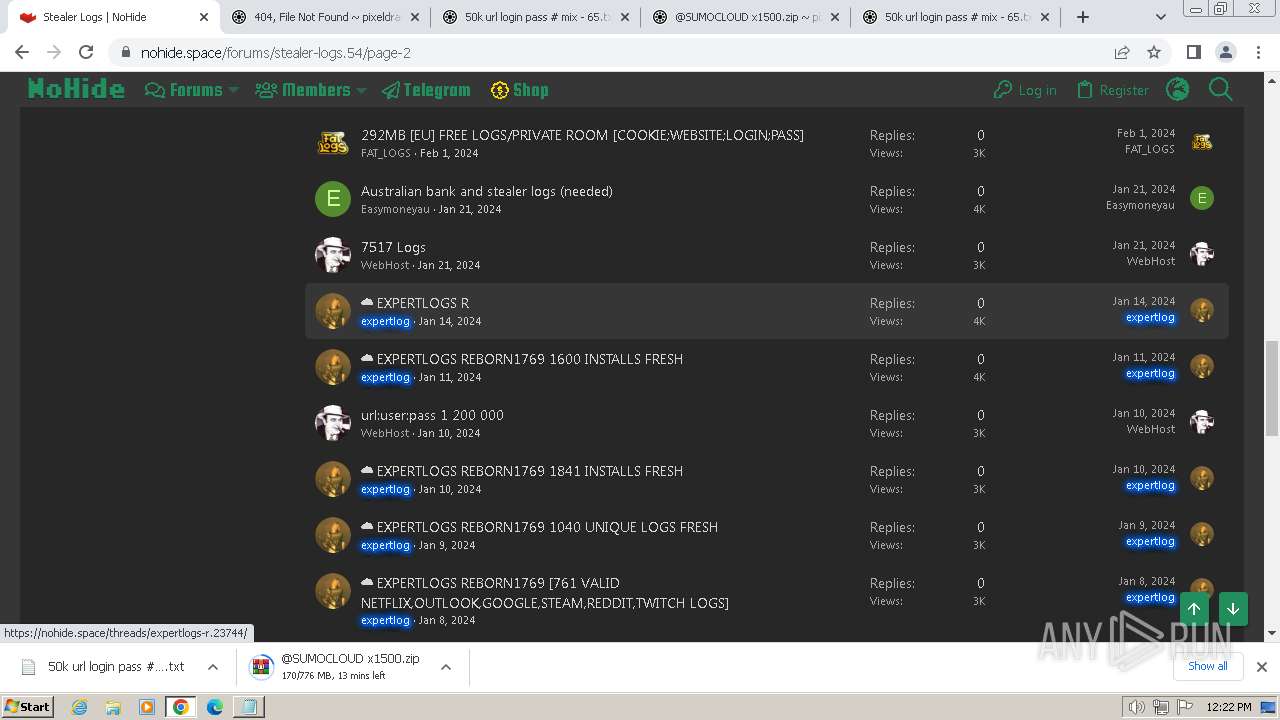Image resolution: width=1280 pixels, height=720 pixels.
Task: Click last post date Jan 21, 2024 by Easymoneyau
Action: 1143,189
